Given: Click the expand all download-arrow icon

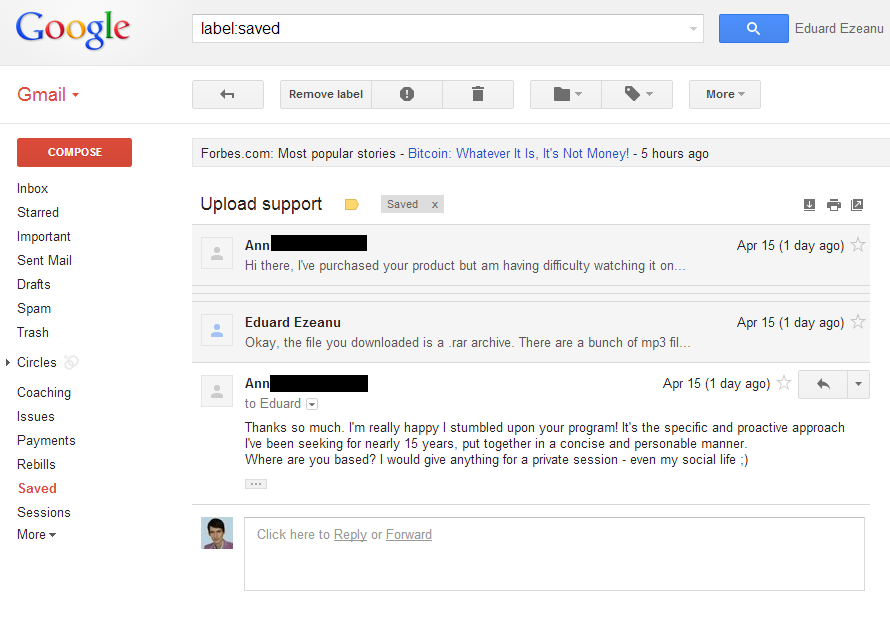Looking at the screenshot, I should click(809, 205).
